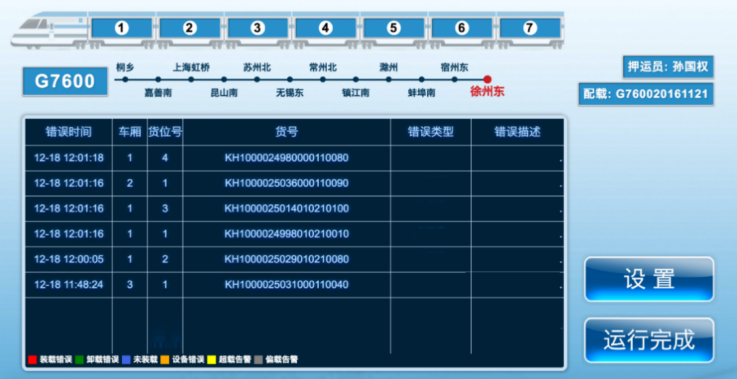Select train carriage number 7
The height and width of the screenshot is (379, 737).
[530, 28]
